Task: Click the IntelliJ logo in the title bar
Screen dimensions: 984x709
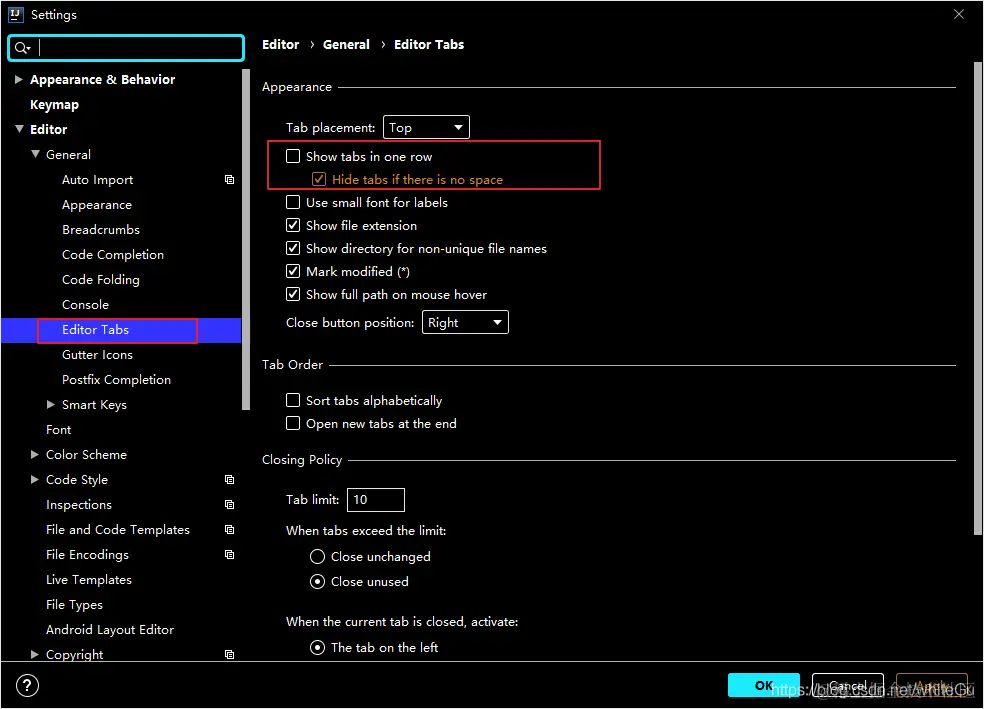Action: click(16, 14)
